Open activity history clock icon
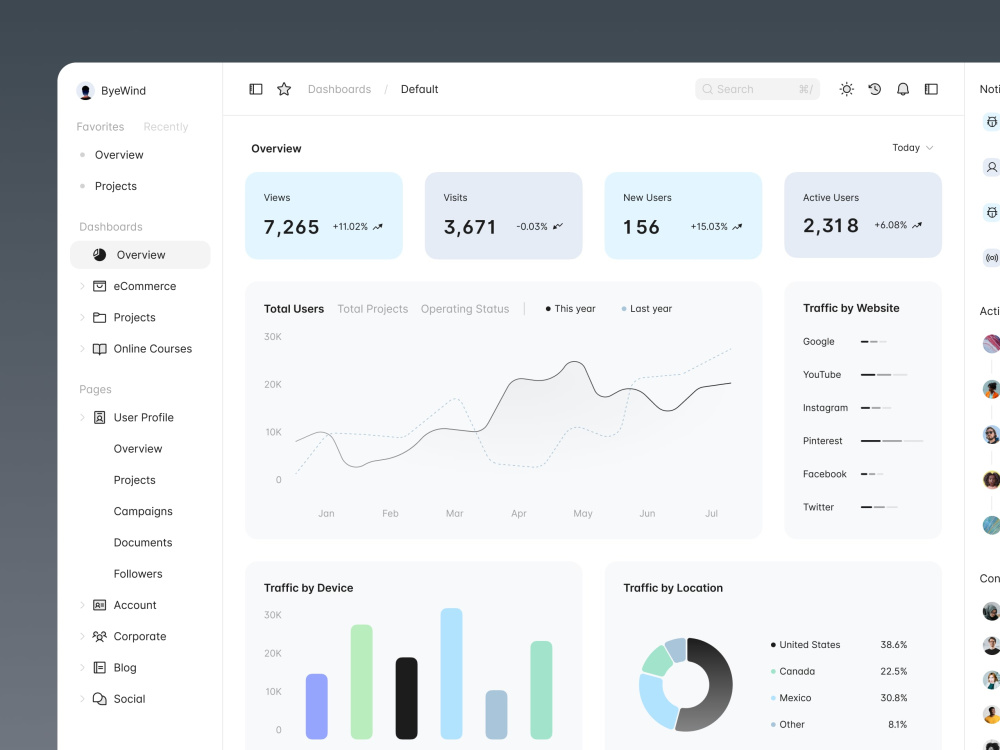 click(874, 89)
